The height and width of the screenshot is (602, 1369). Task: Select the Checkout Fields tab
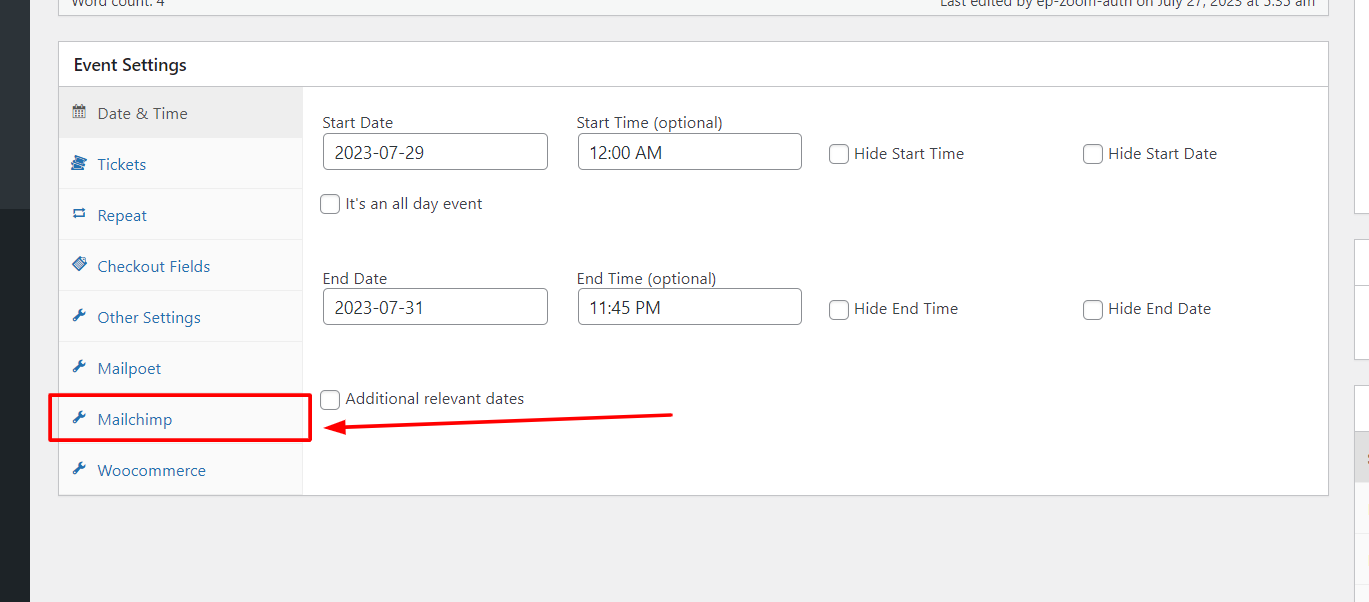(x=153, y=266)
